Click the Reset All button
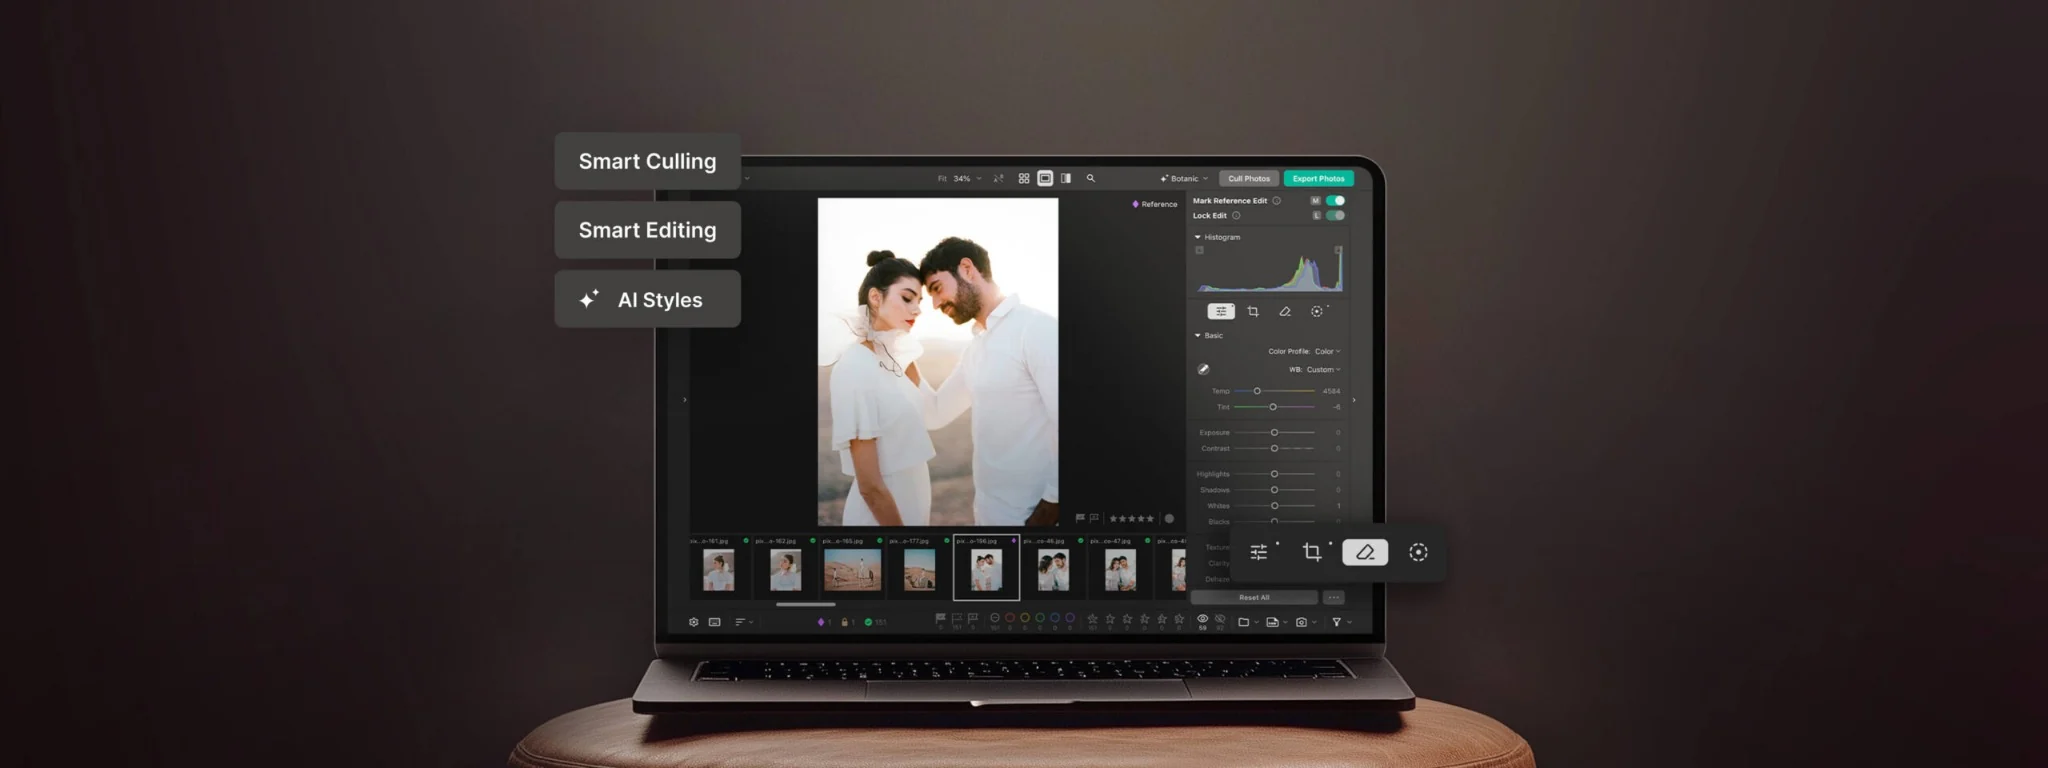Image resolution: width=2048 pixels, height=768 pixels. pyautogui.click(x=1254, y=598)
